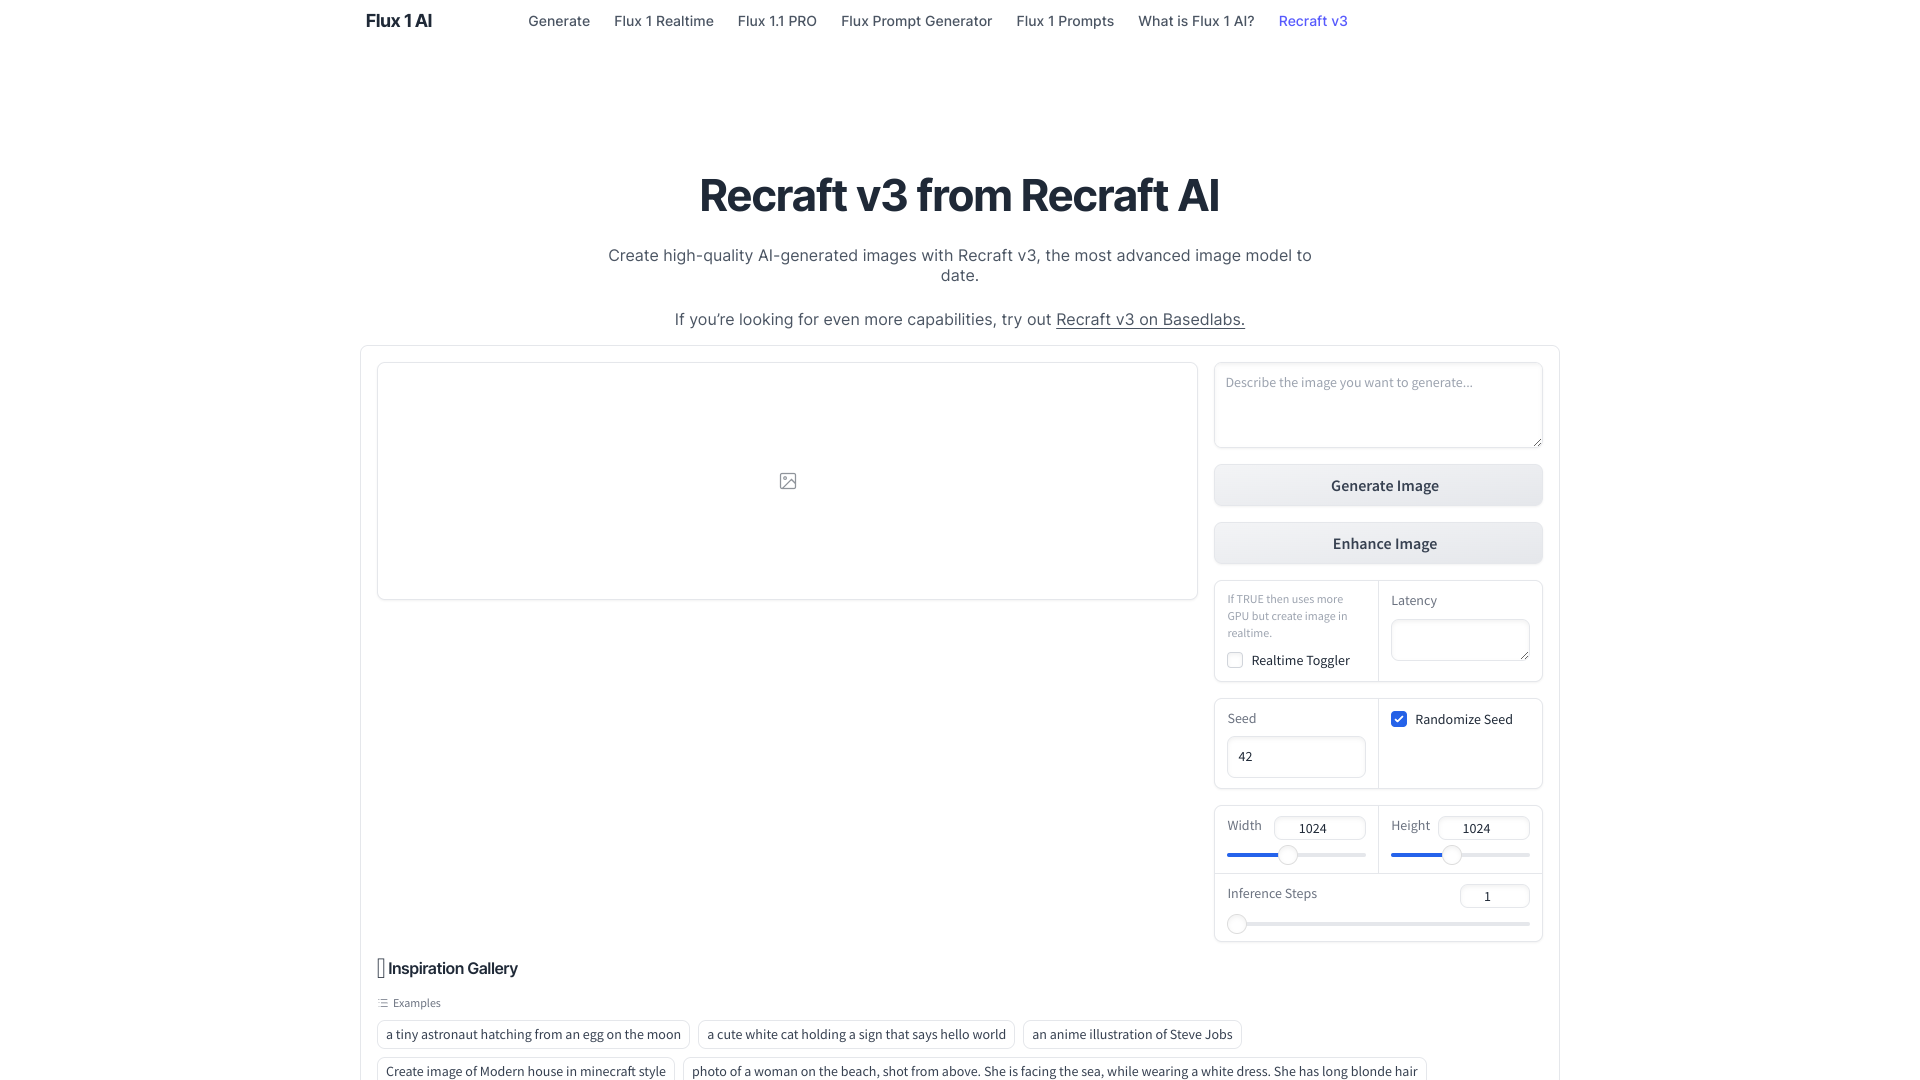This screenshot has width=1920, height=1080.
Task: Toggle the Realtime Toggler checkbox
Action: pyautogui.click(x=1235, y=660)
